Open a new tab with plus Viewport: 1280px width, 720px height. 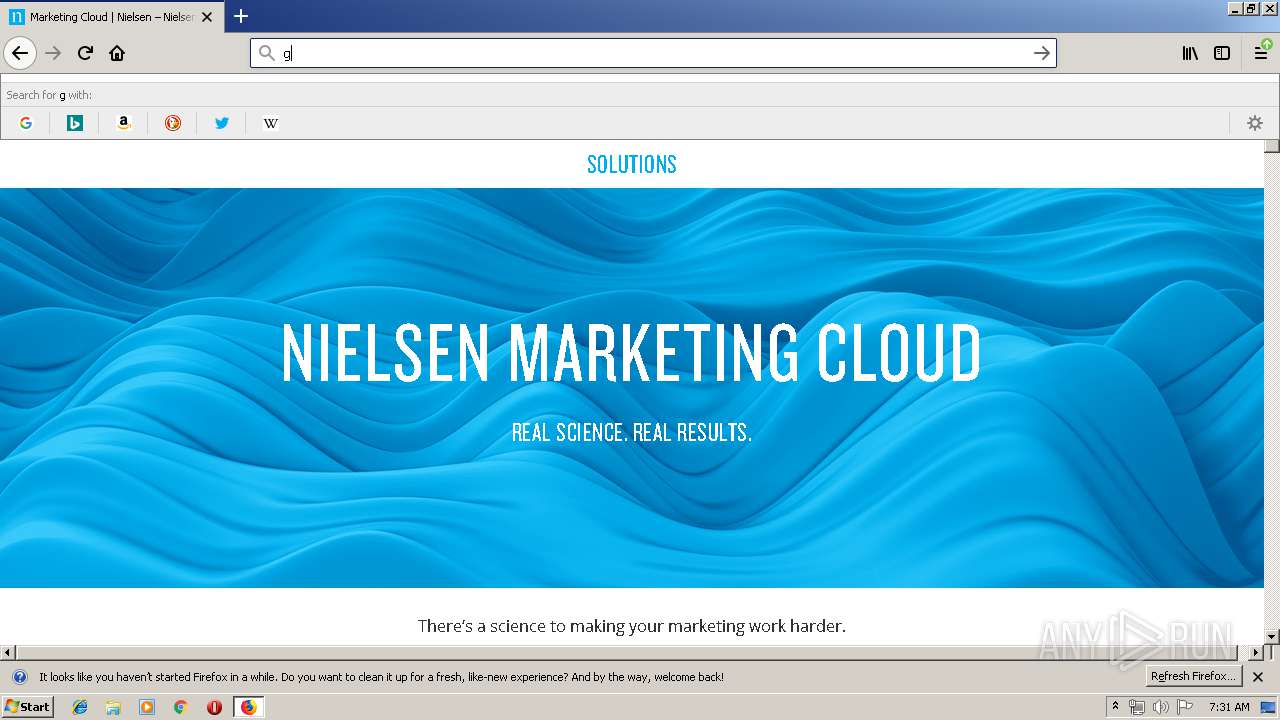click(241, 16)
